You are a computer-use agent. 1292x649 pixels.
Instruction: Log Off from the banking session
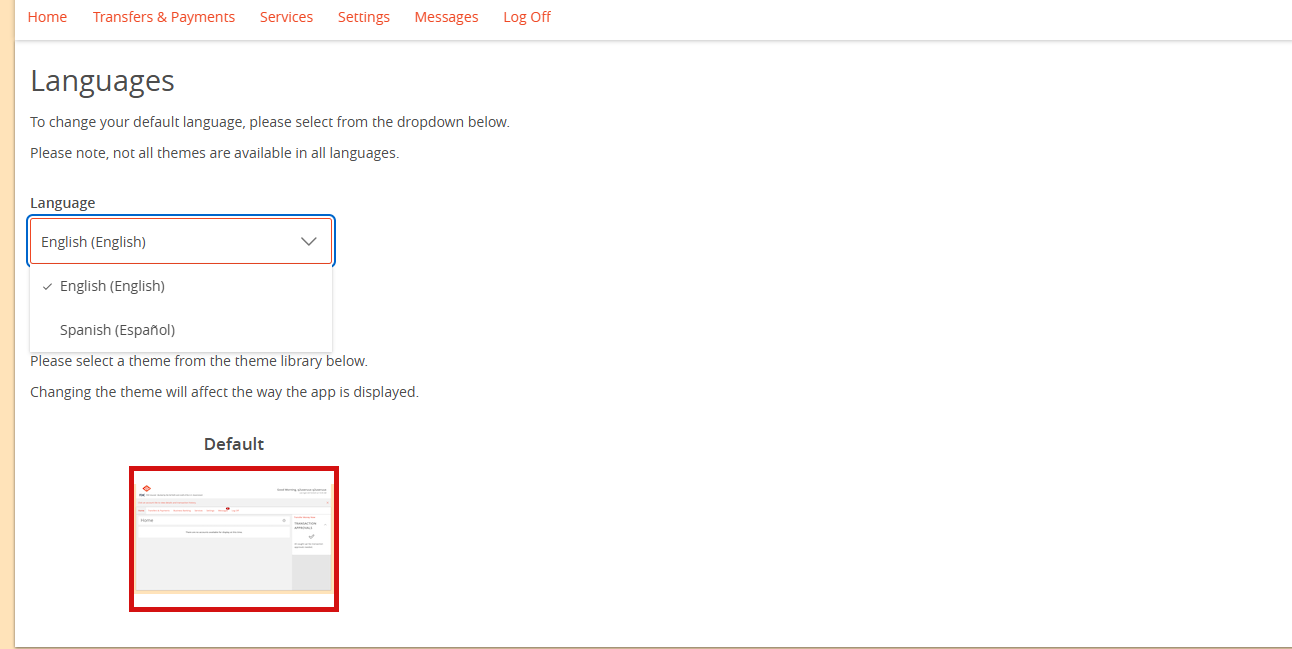[x=527, y=16]
